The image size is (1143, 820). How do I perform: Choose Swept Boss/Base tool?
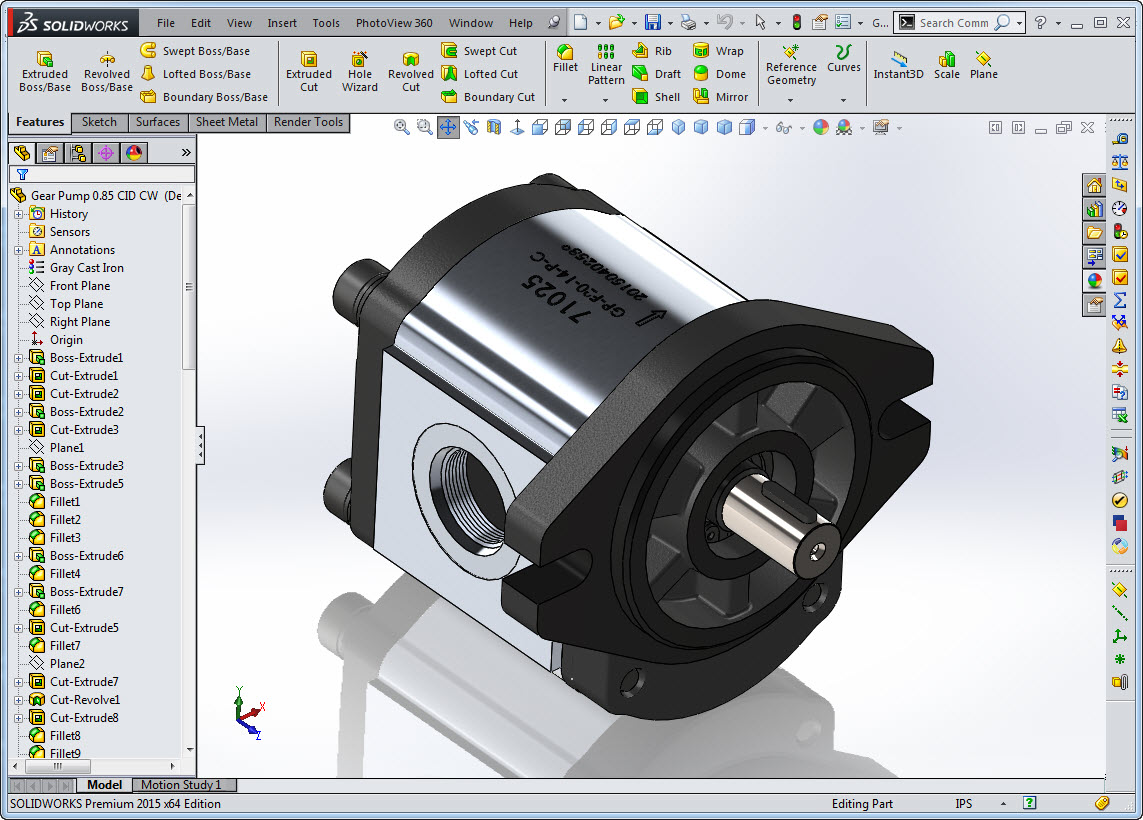point(195,50)
